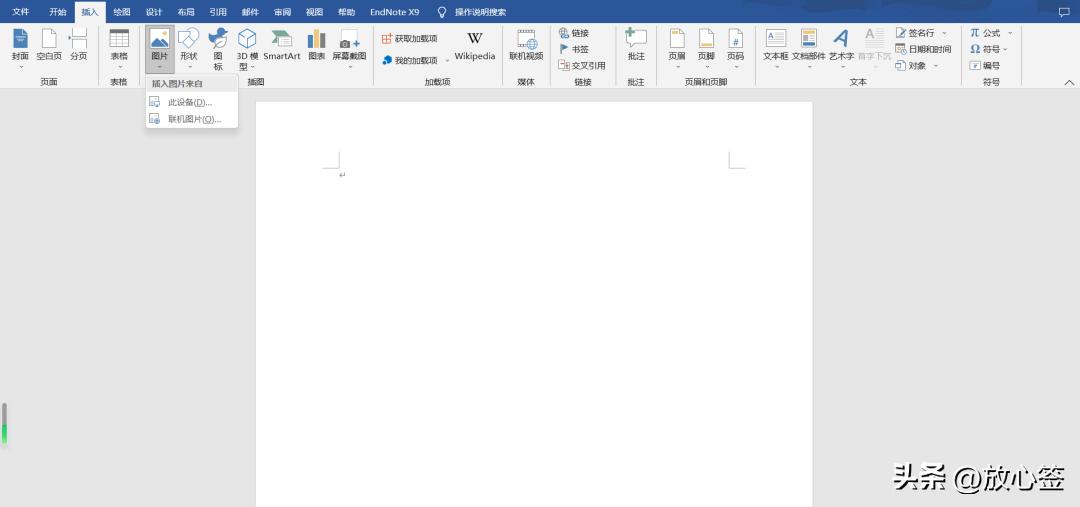
Task: Insert a cross-reference (交叉引用)
Action: tap(582, 66)
